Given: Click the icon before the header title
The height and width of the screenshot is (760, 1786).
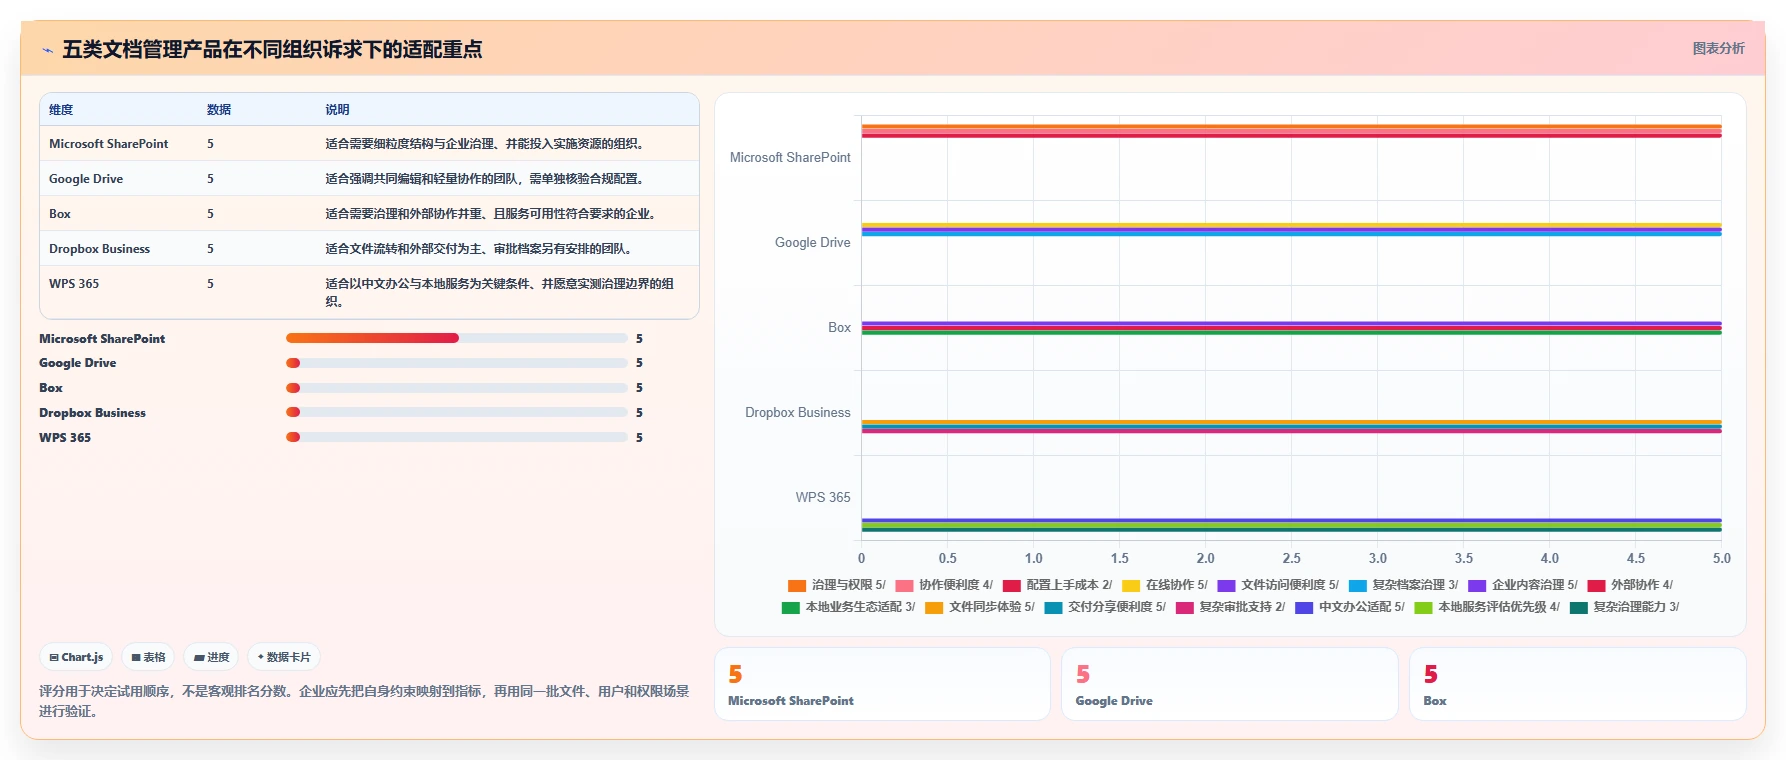Looking at the screenshot, I should (47, 50).
